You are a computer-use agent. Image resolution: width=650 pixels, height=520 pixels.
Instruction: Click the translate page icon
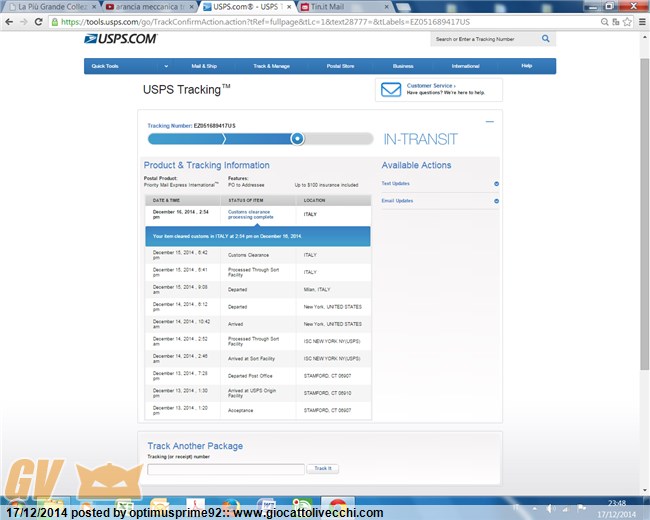616,22
